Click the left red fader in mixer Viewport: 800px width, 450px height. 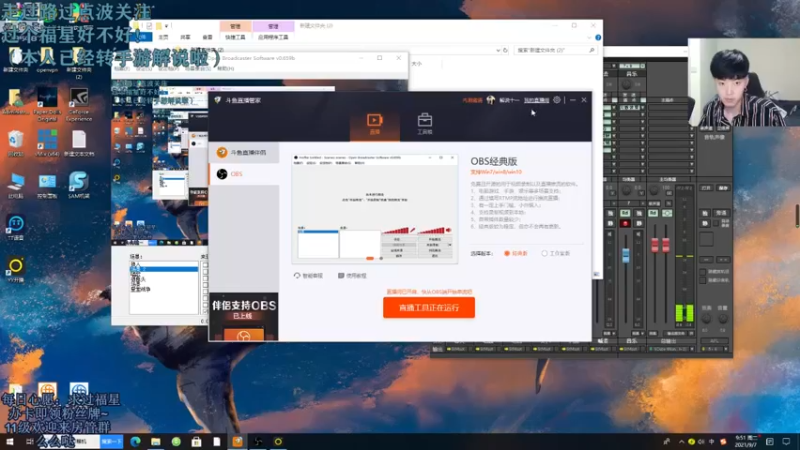pos(655,245)
